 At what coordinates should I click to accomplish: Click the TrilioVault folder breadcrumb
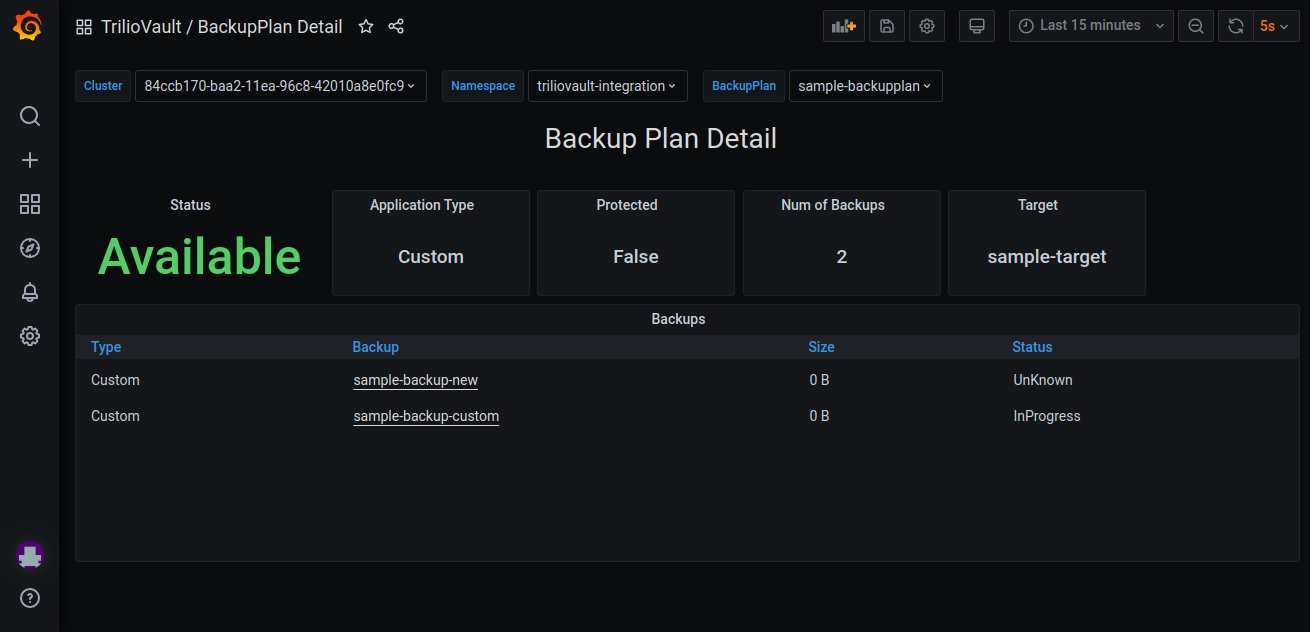[141, 27]
